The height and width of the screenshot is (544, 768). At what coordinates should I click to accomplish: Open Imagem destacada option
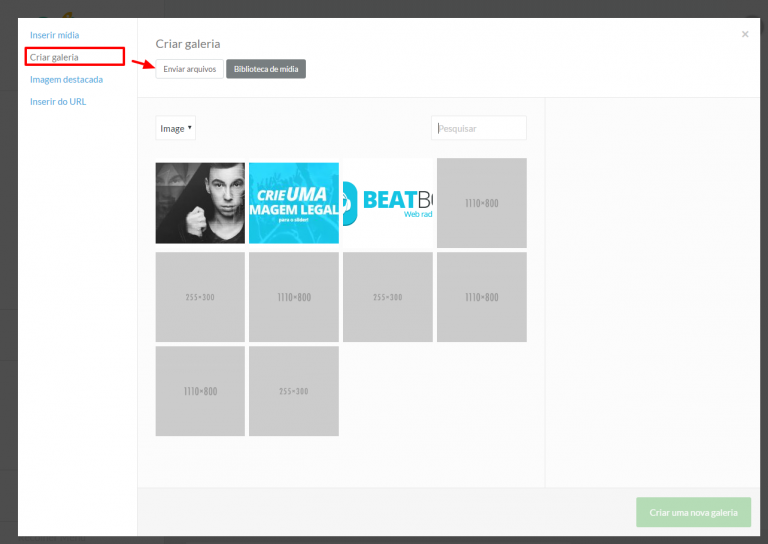[x=66, y=79]
